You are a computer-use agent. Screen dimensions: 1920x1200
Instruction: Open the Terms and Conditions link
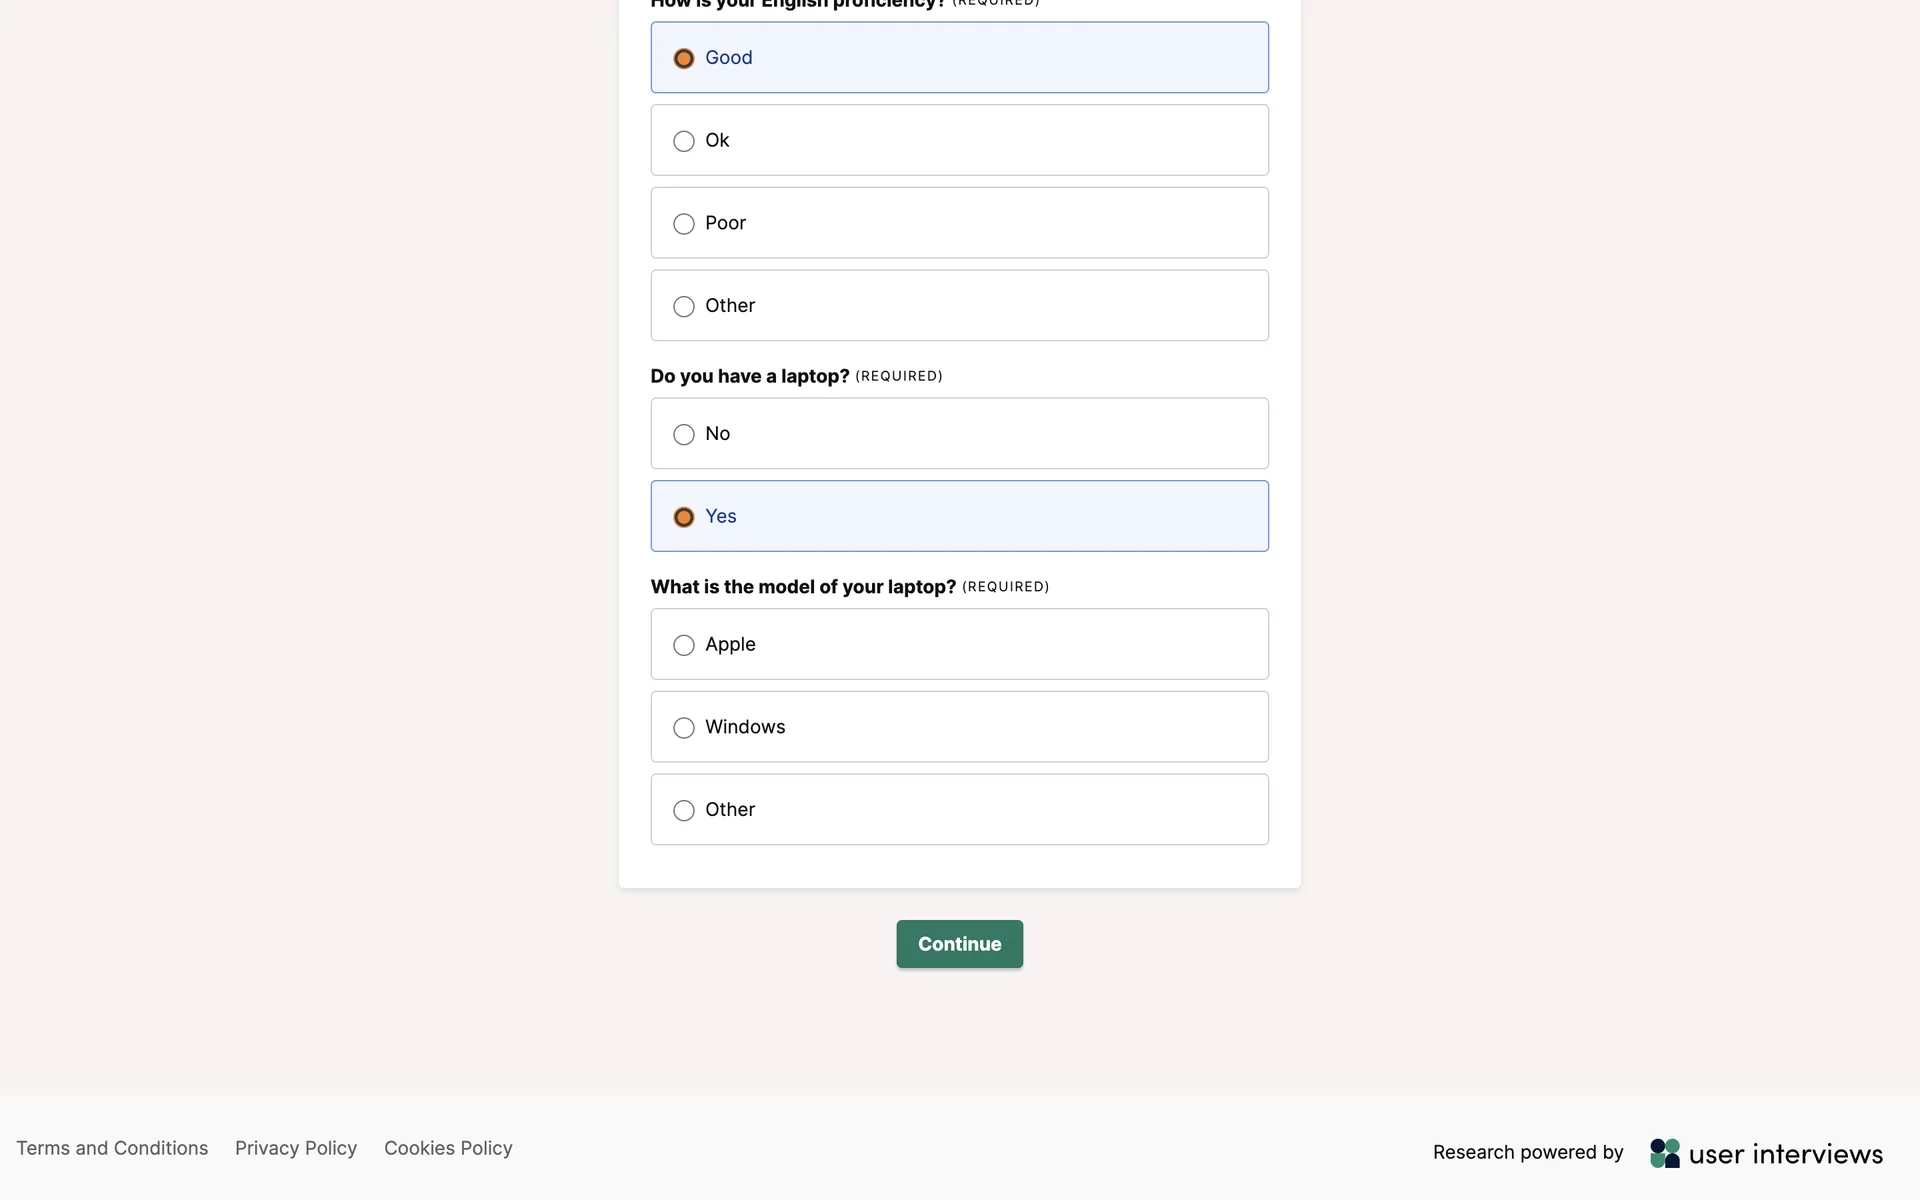(112, 1148)
